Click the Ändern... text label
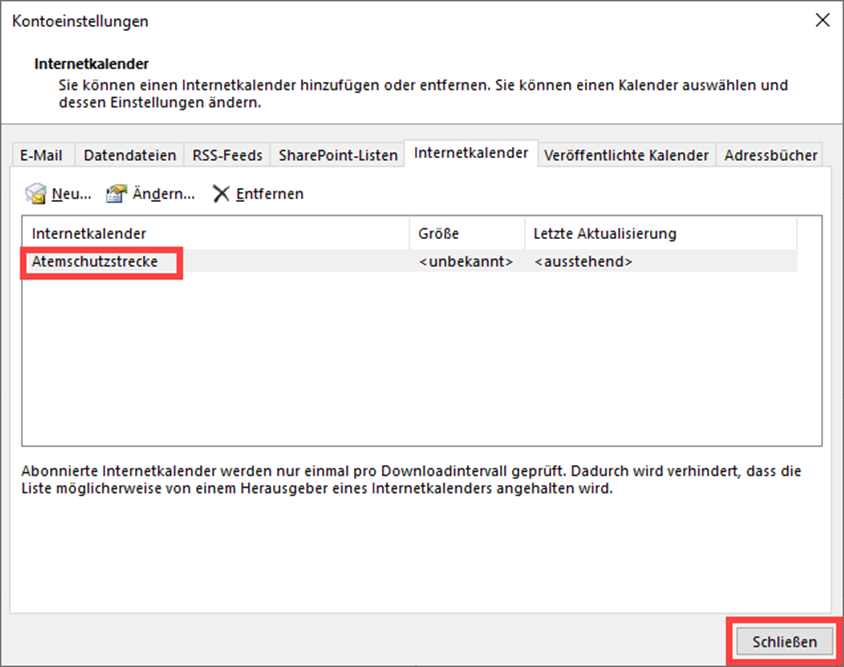 tap(164, 194)
